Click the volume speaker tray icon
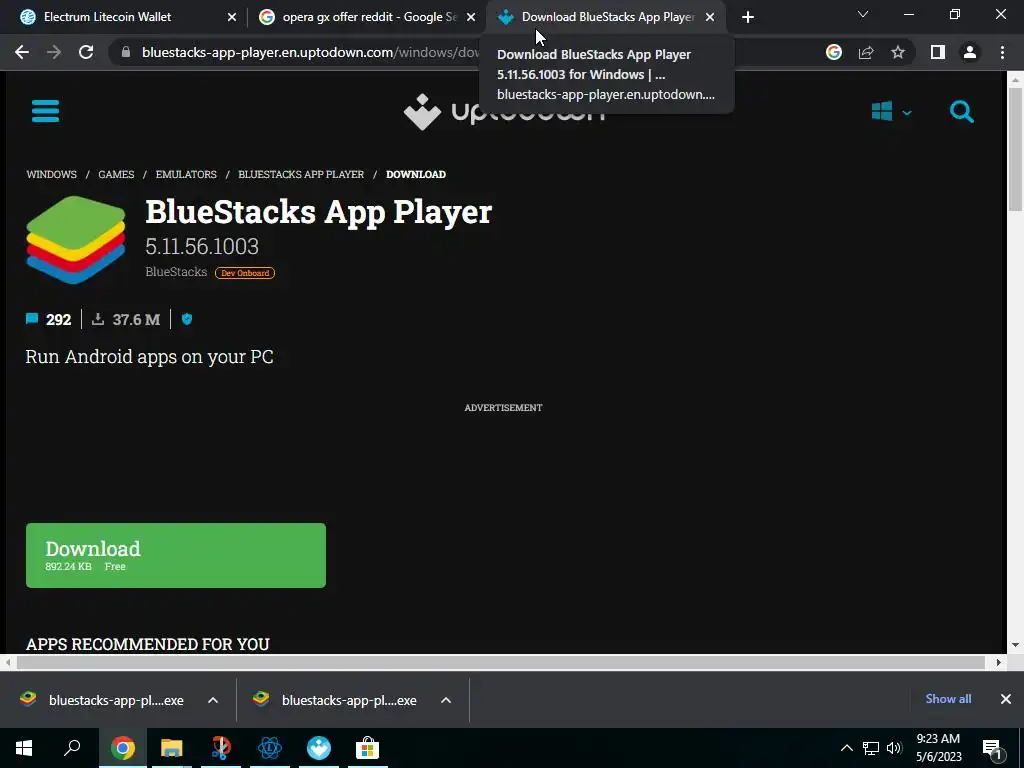The image size is (1024, 768). click(x=894, y=748)
